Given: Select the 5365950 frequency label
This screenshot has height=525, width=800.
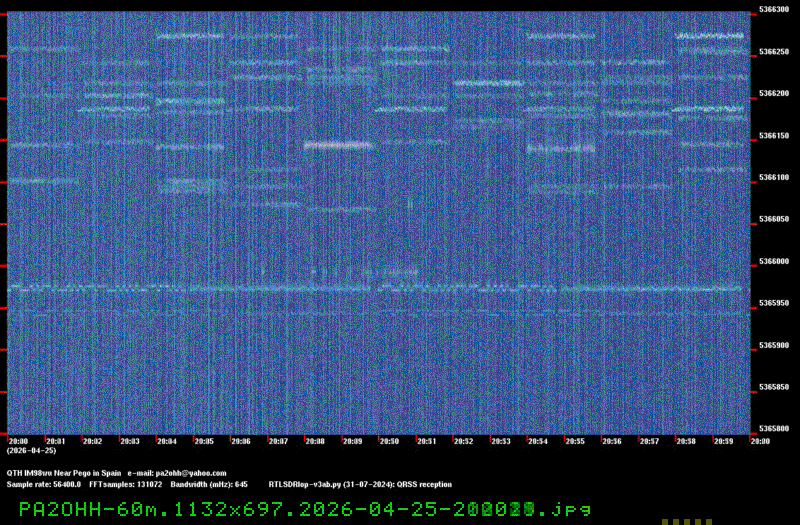Looking at the screenshot, I should 774,303.
